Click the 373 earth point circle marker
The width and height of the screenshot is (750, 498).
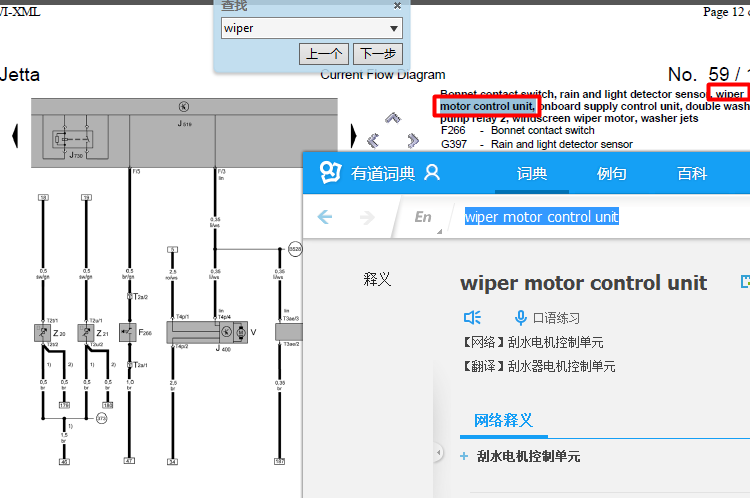pos(102,419)
